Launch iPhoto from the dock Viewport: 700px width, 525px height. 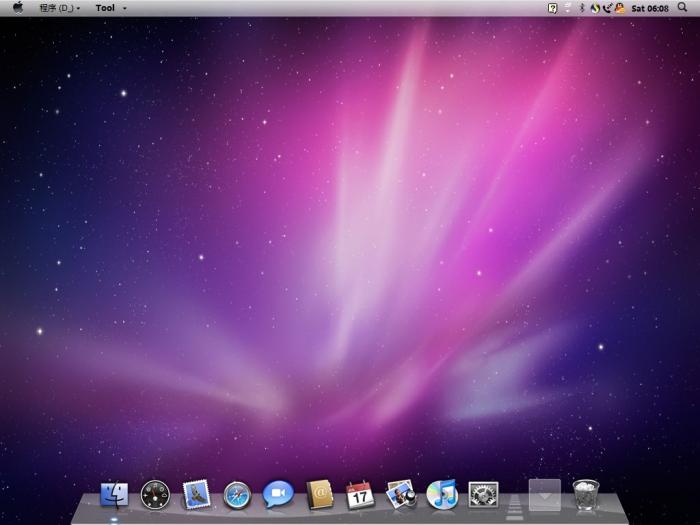pyautogui.click(x=401, y=494)
